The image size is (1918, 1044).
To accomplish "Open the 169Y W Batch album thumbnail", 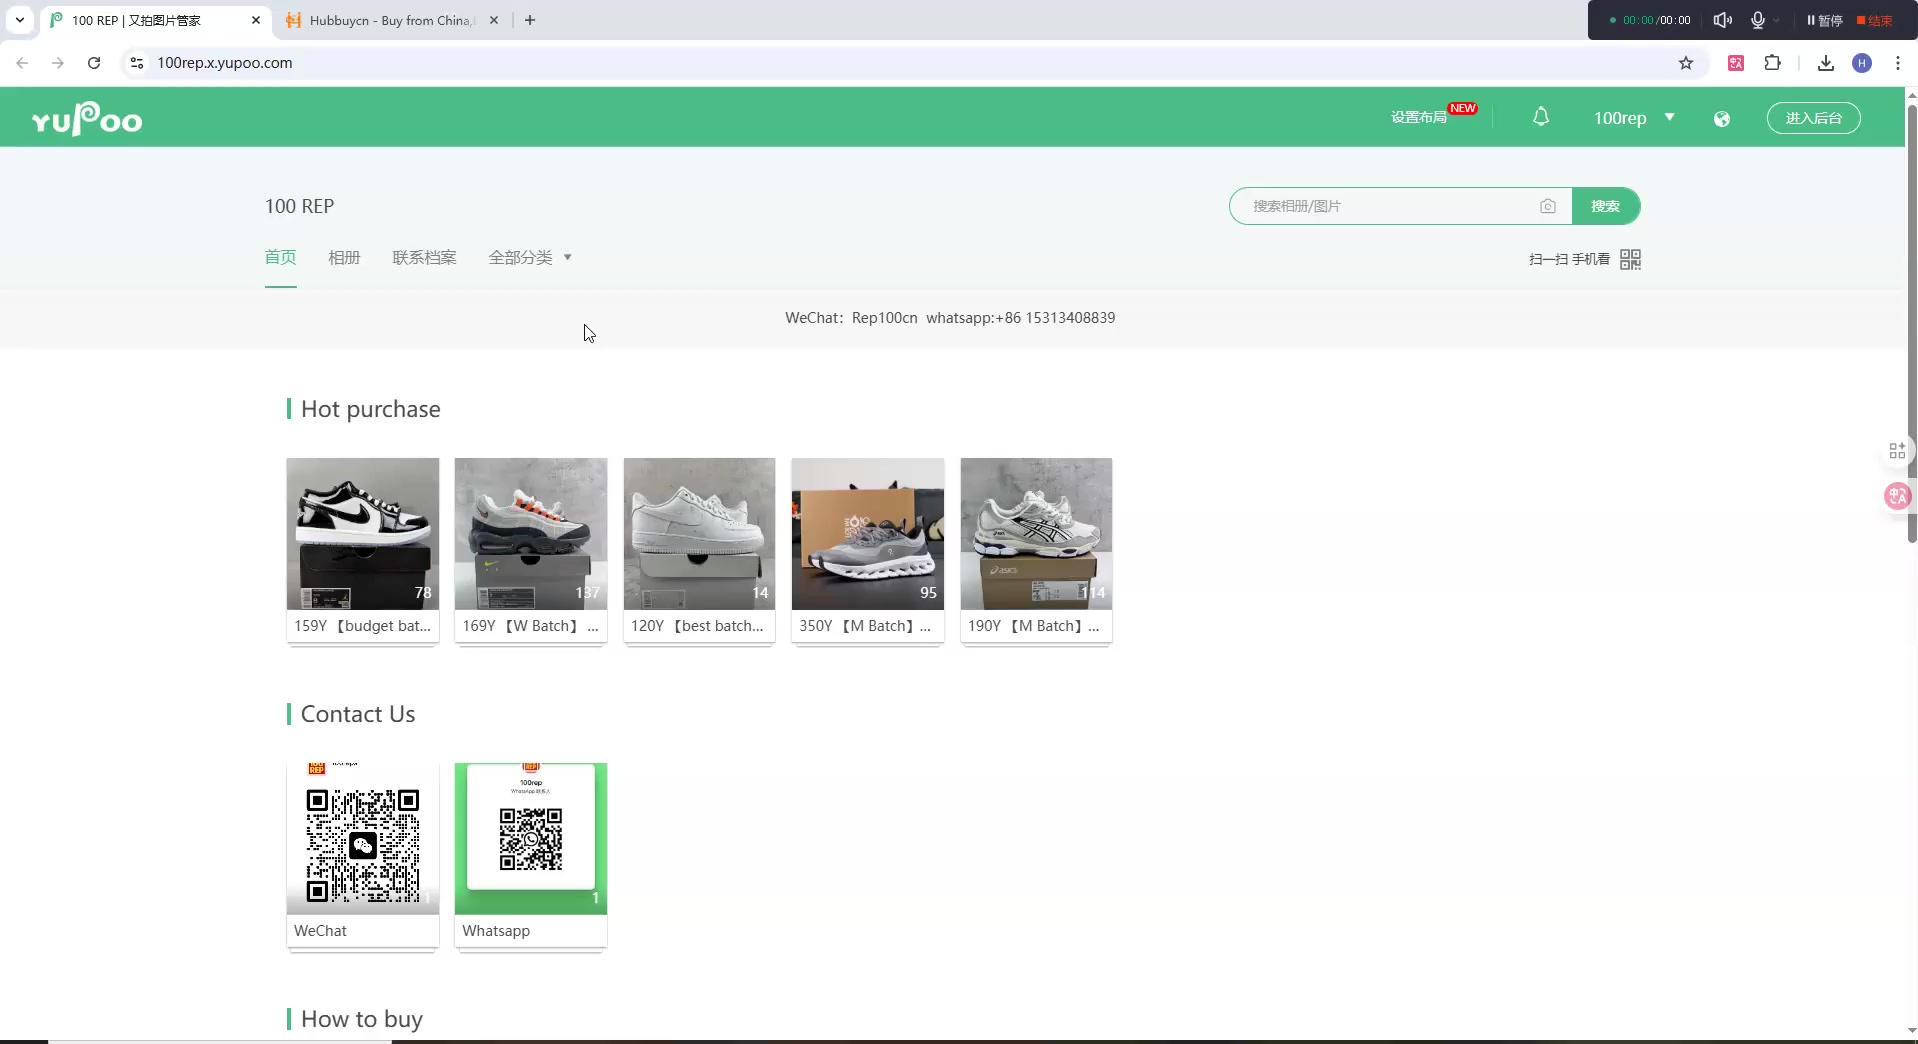I will coord(531,534).
